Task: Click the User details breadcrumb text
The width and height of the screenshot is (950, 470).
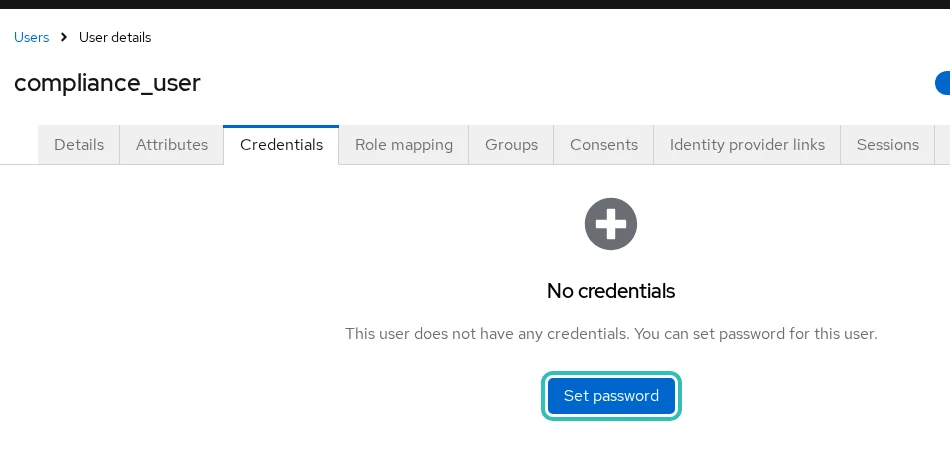Action: click(x=115, y=38)
